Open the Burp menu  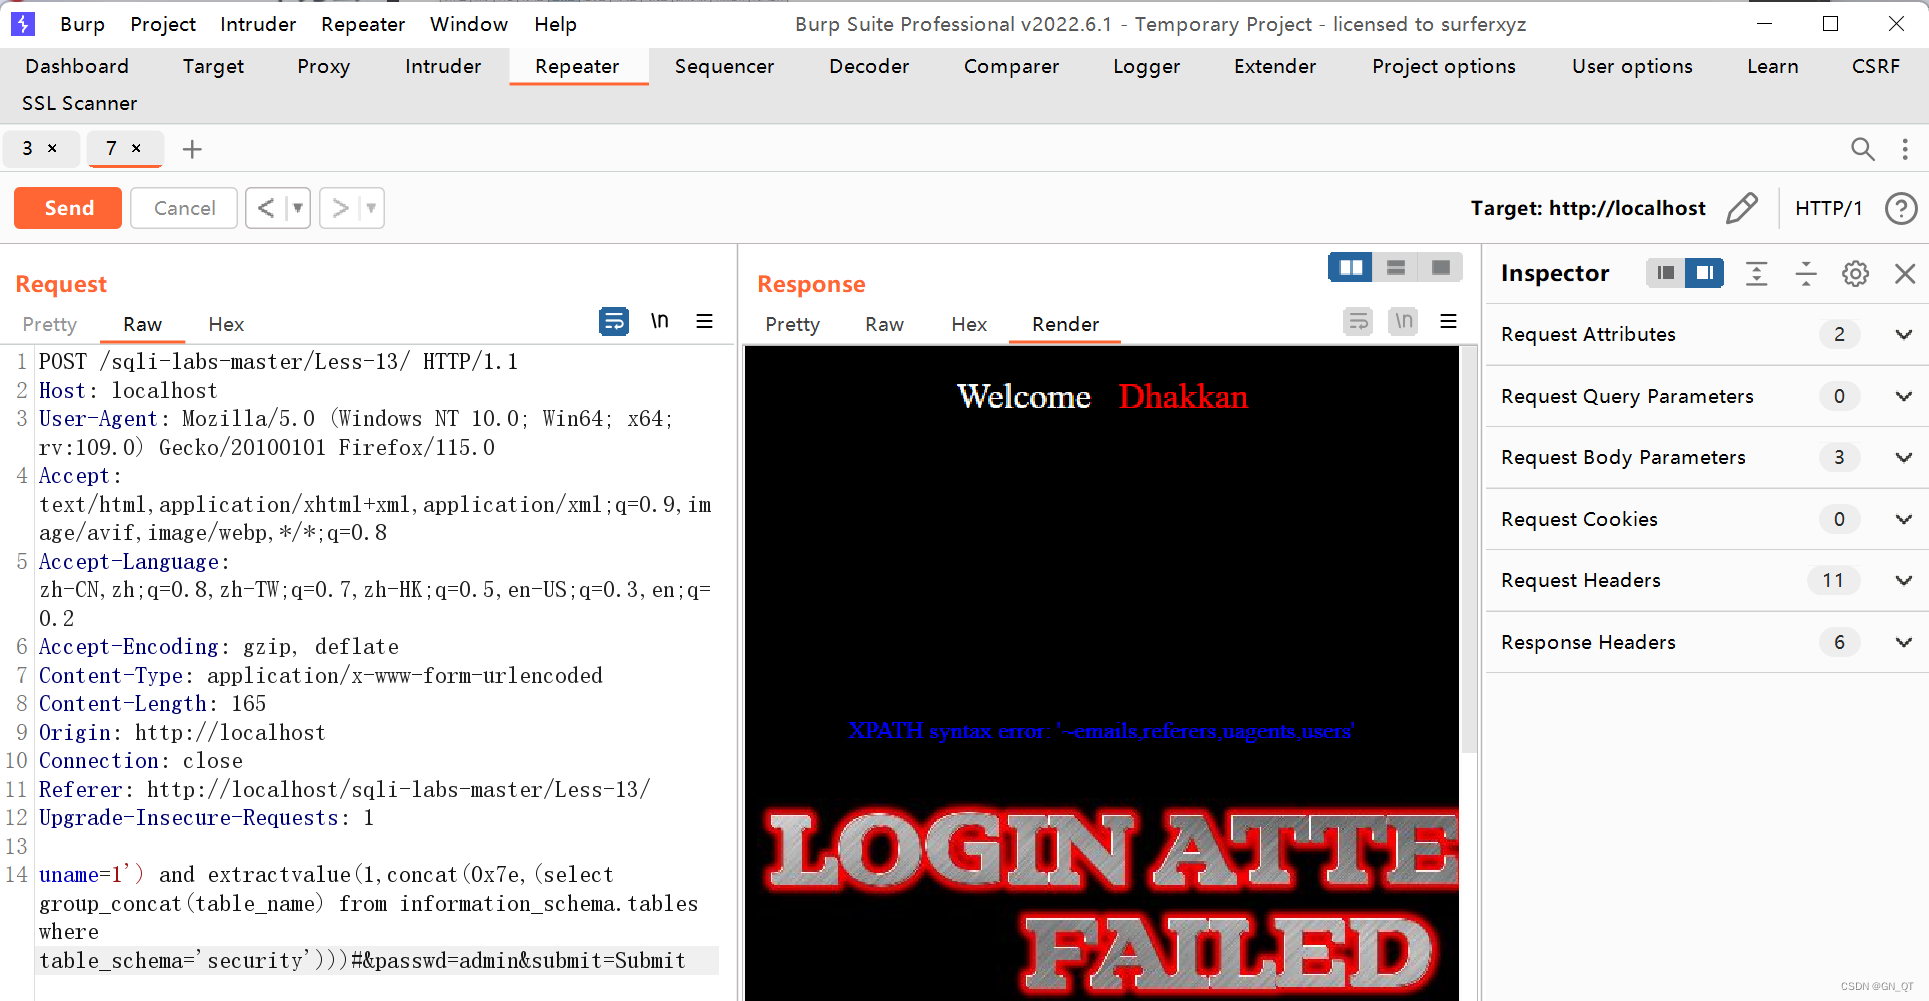point(82,24)
